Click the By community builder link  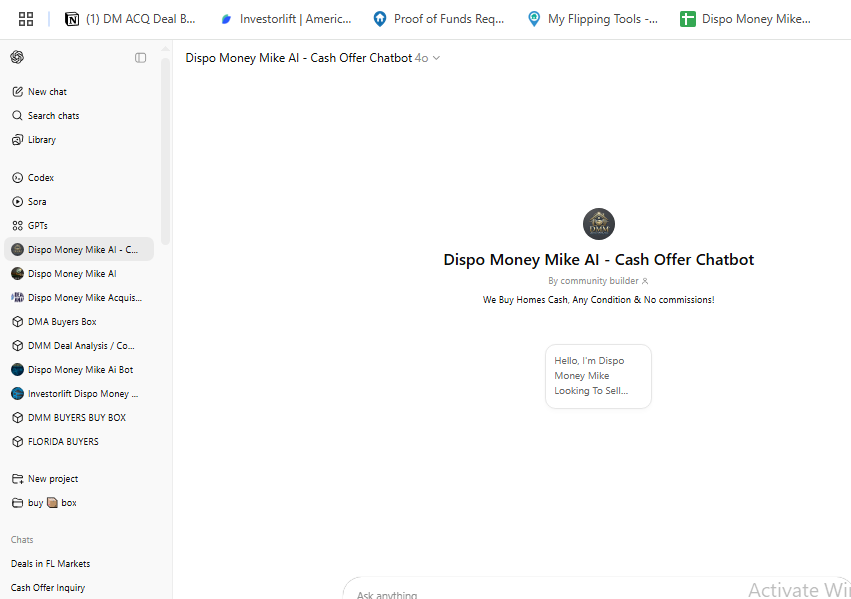click(598, 281)
